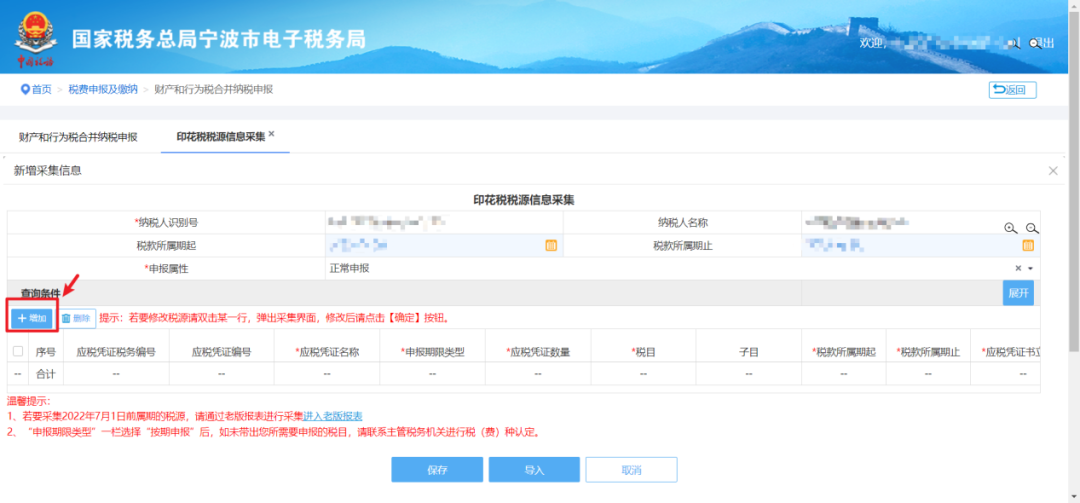Select the 印花税税源信息采集 tab
This screenshot has width=1080, height=503.
point(220,137)
